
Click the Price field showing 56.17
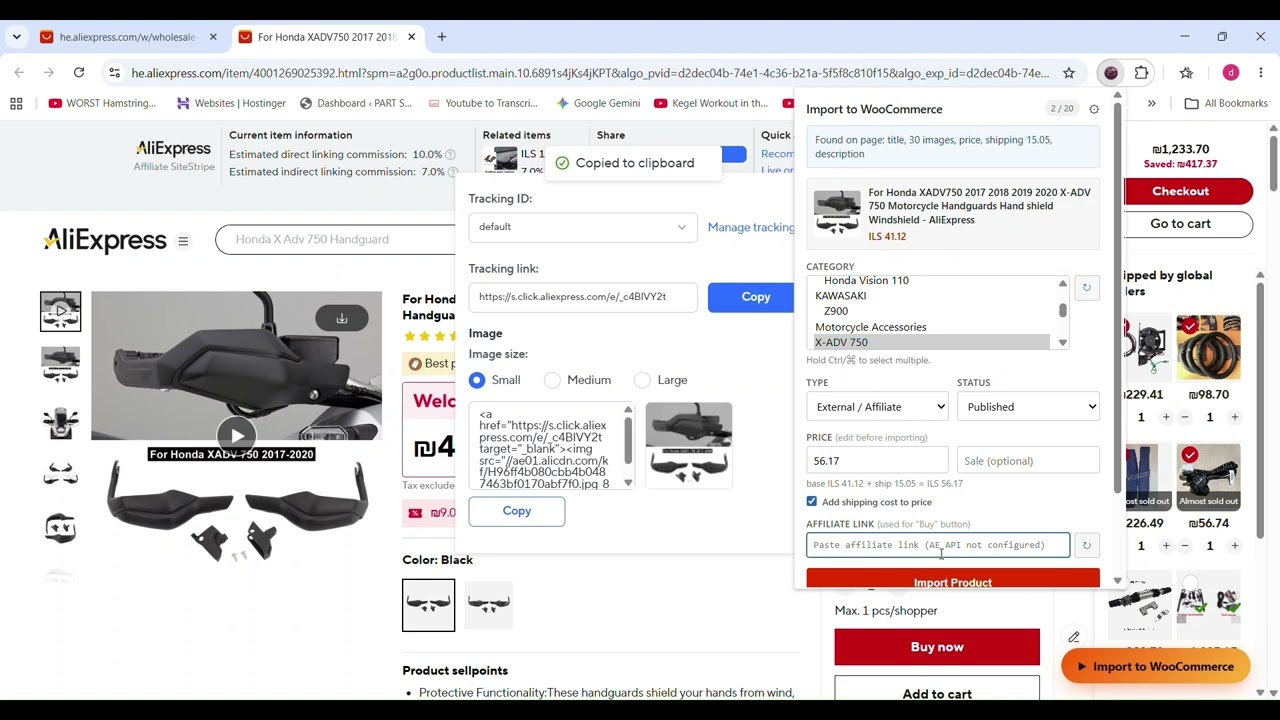(x=877, y=461)
